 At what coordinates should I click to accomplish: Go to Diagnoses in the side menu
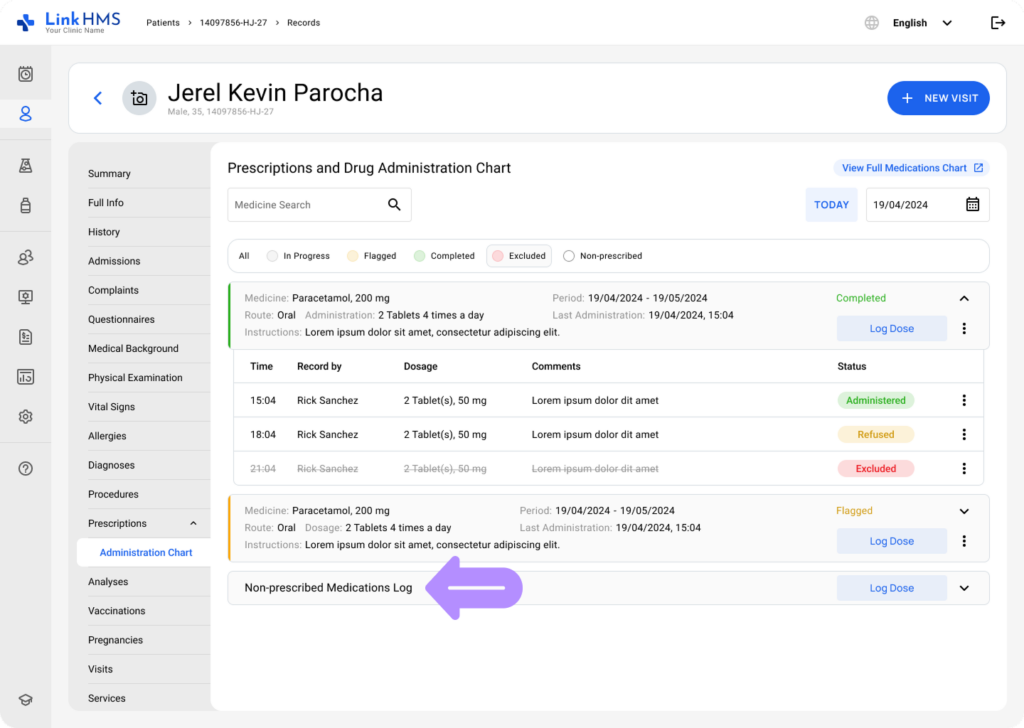coord(111,465)
